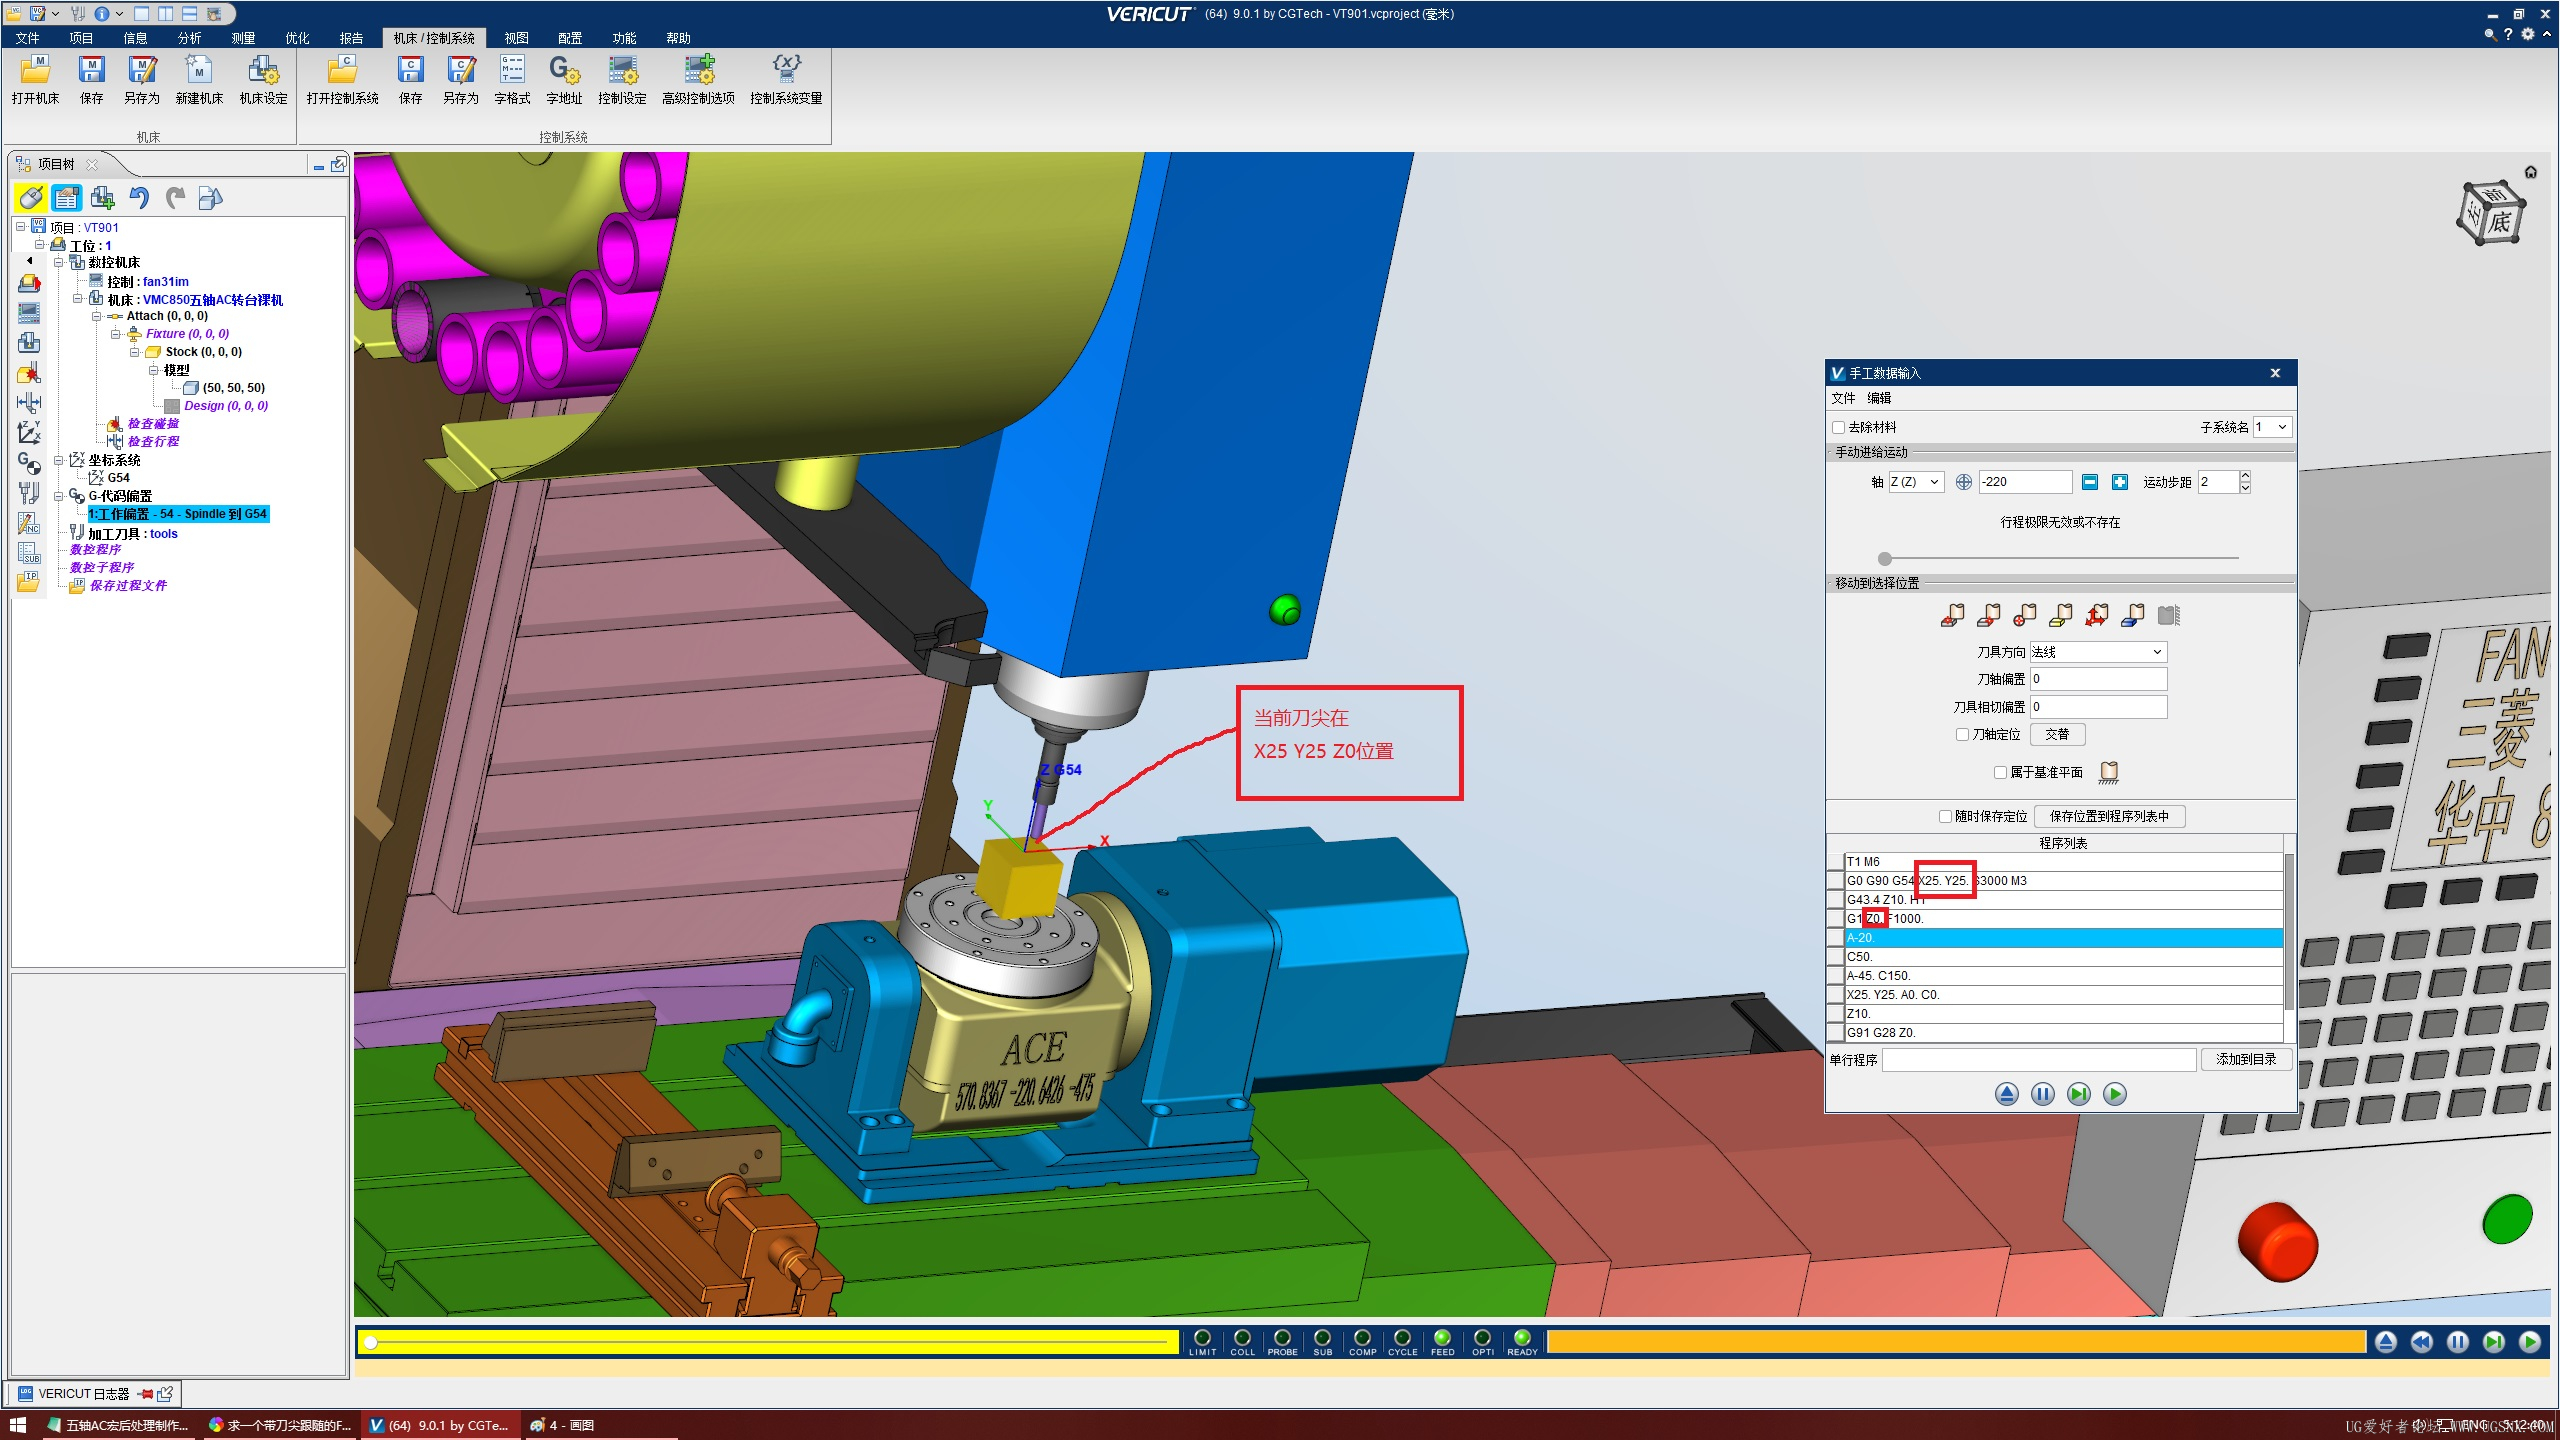Enable the 去除材料 checkbox
This screenshot has width=2560, height=1440.
(1839, 427)
